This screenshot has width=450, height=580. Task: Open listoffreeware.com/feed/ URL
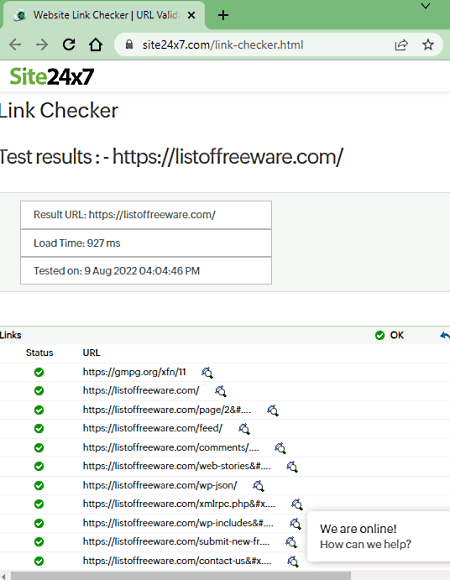153,428
